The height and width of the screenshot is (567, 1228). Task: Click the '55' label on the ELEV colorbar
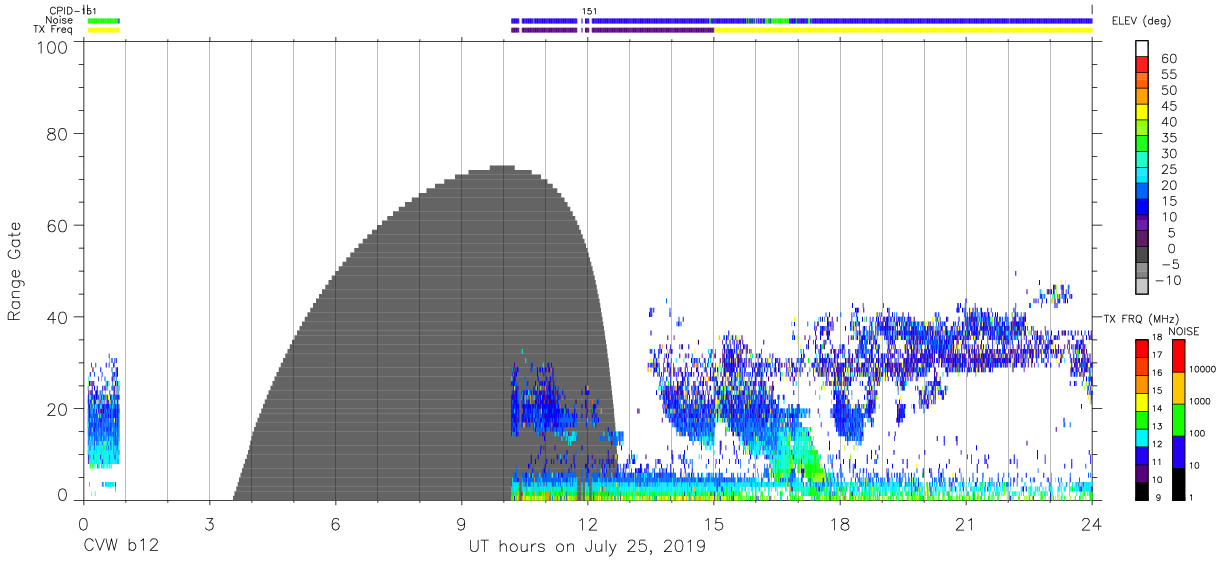(1169, 75)
